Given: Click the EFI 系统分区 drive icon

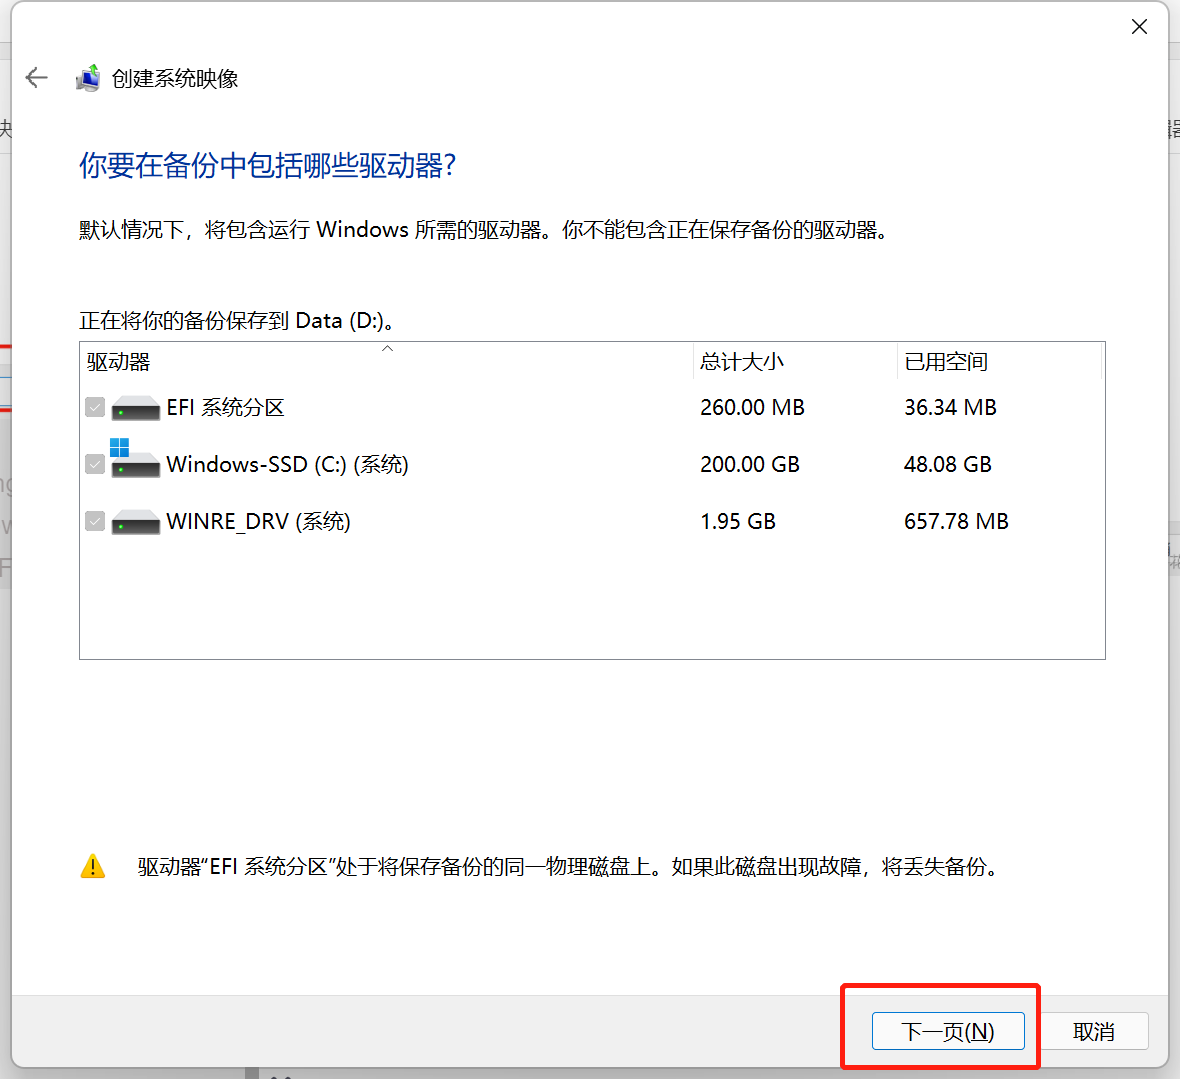Looking at the screenshot, I should [x=135, y=408].
